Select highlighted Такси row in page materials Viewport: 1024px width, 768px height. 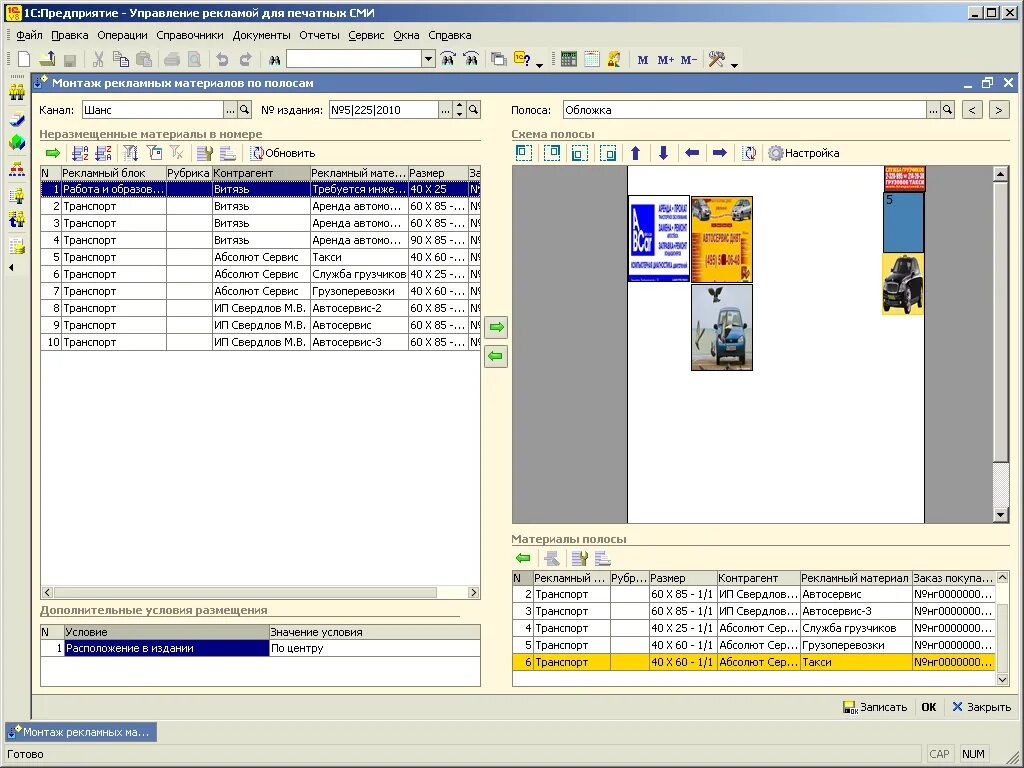[754, 662]
